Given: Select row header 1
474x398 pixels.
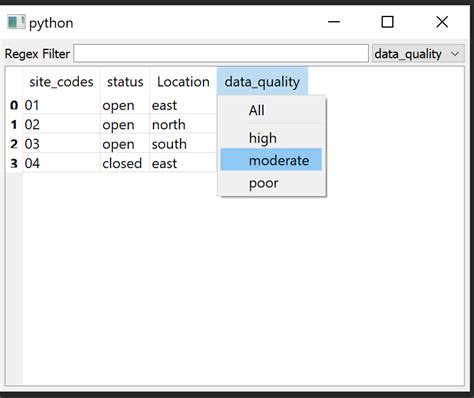Looking at the screenshot, I should (14, 125).
